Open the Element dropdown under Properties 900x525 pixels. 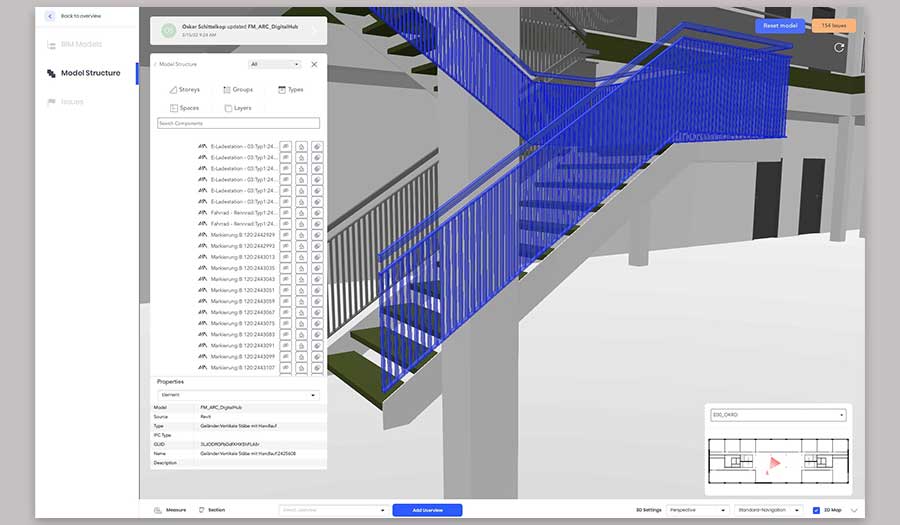[238, 395]
